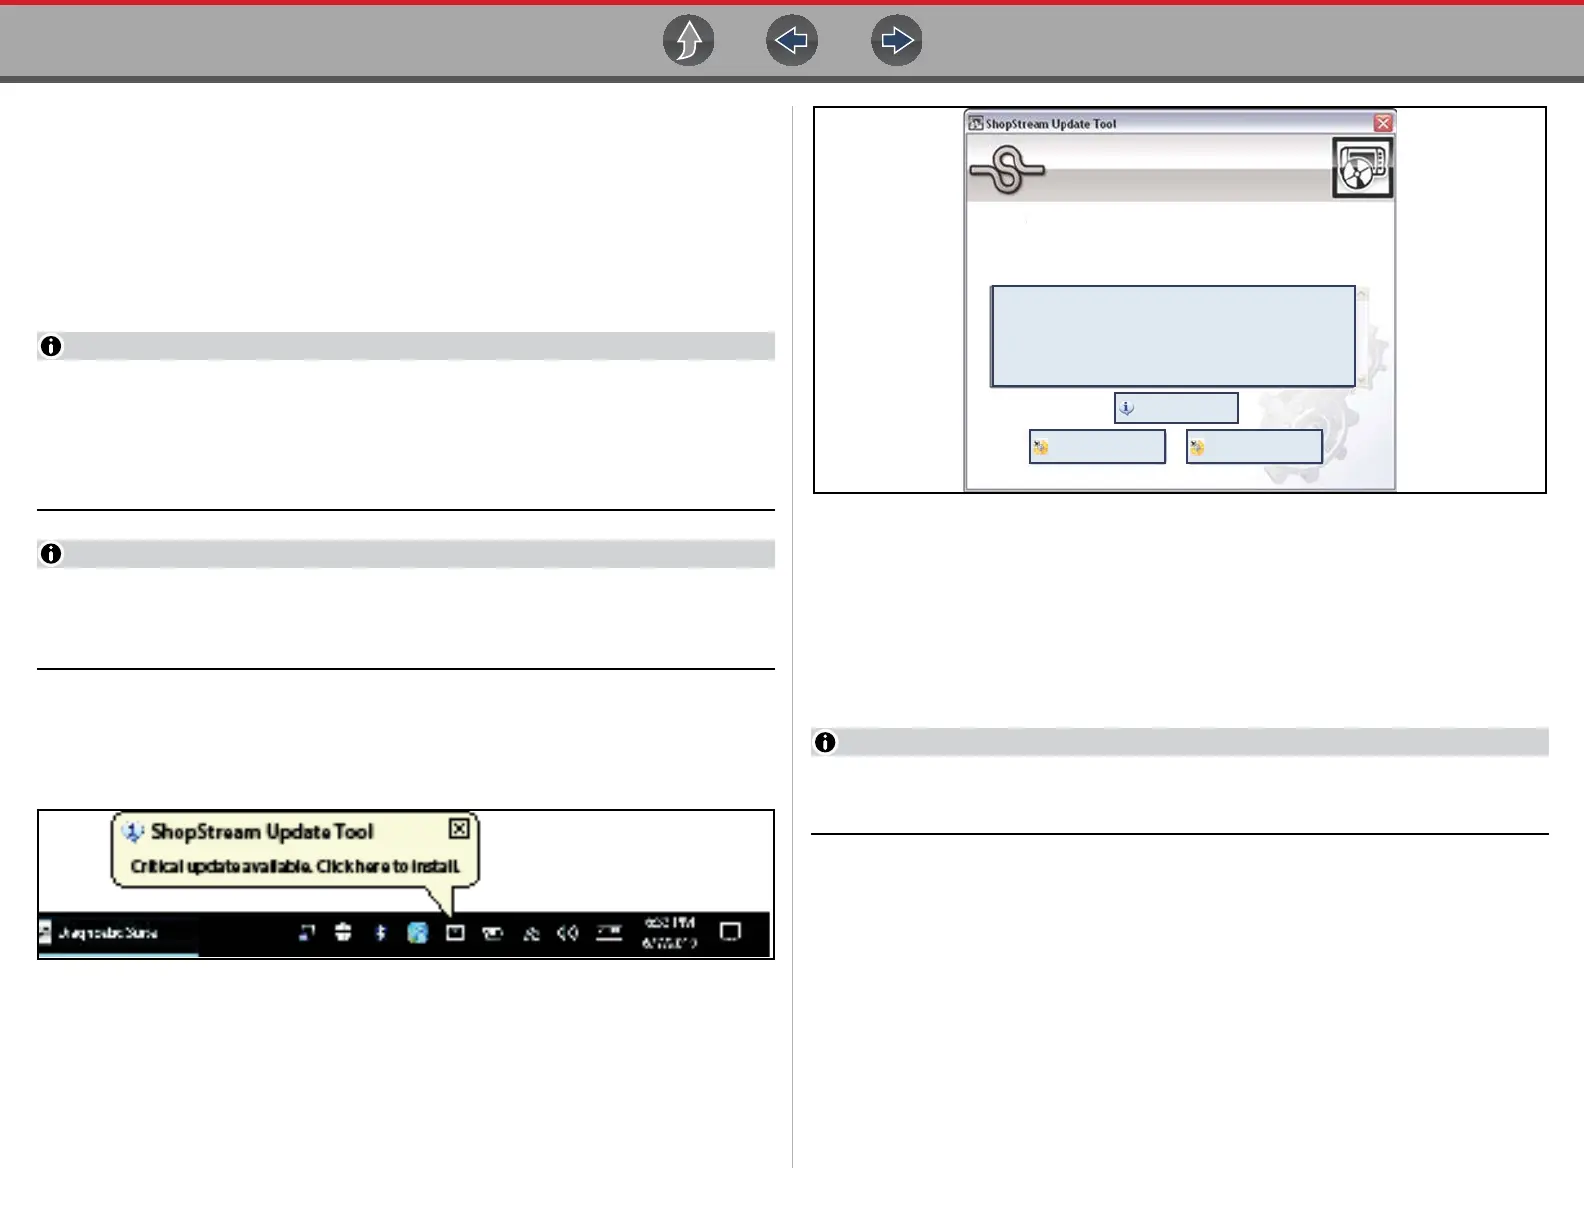Click the lower-right button in Update Tool dialog

(x=1254, y=447)
